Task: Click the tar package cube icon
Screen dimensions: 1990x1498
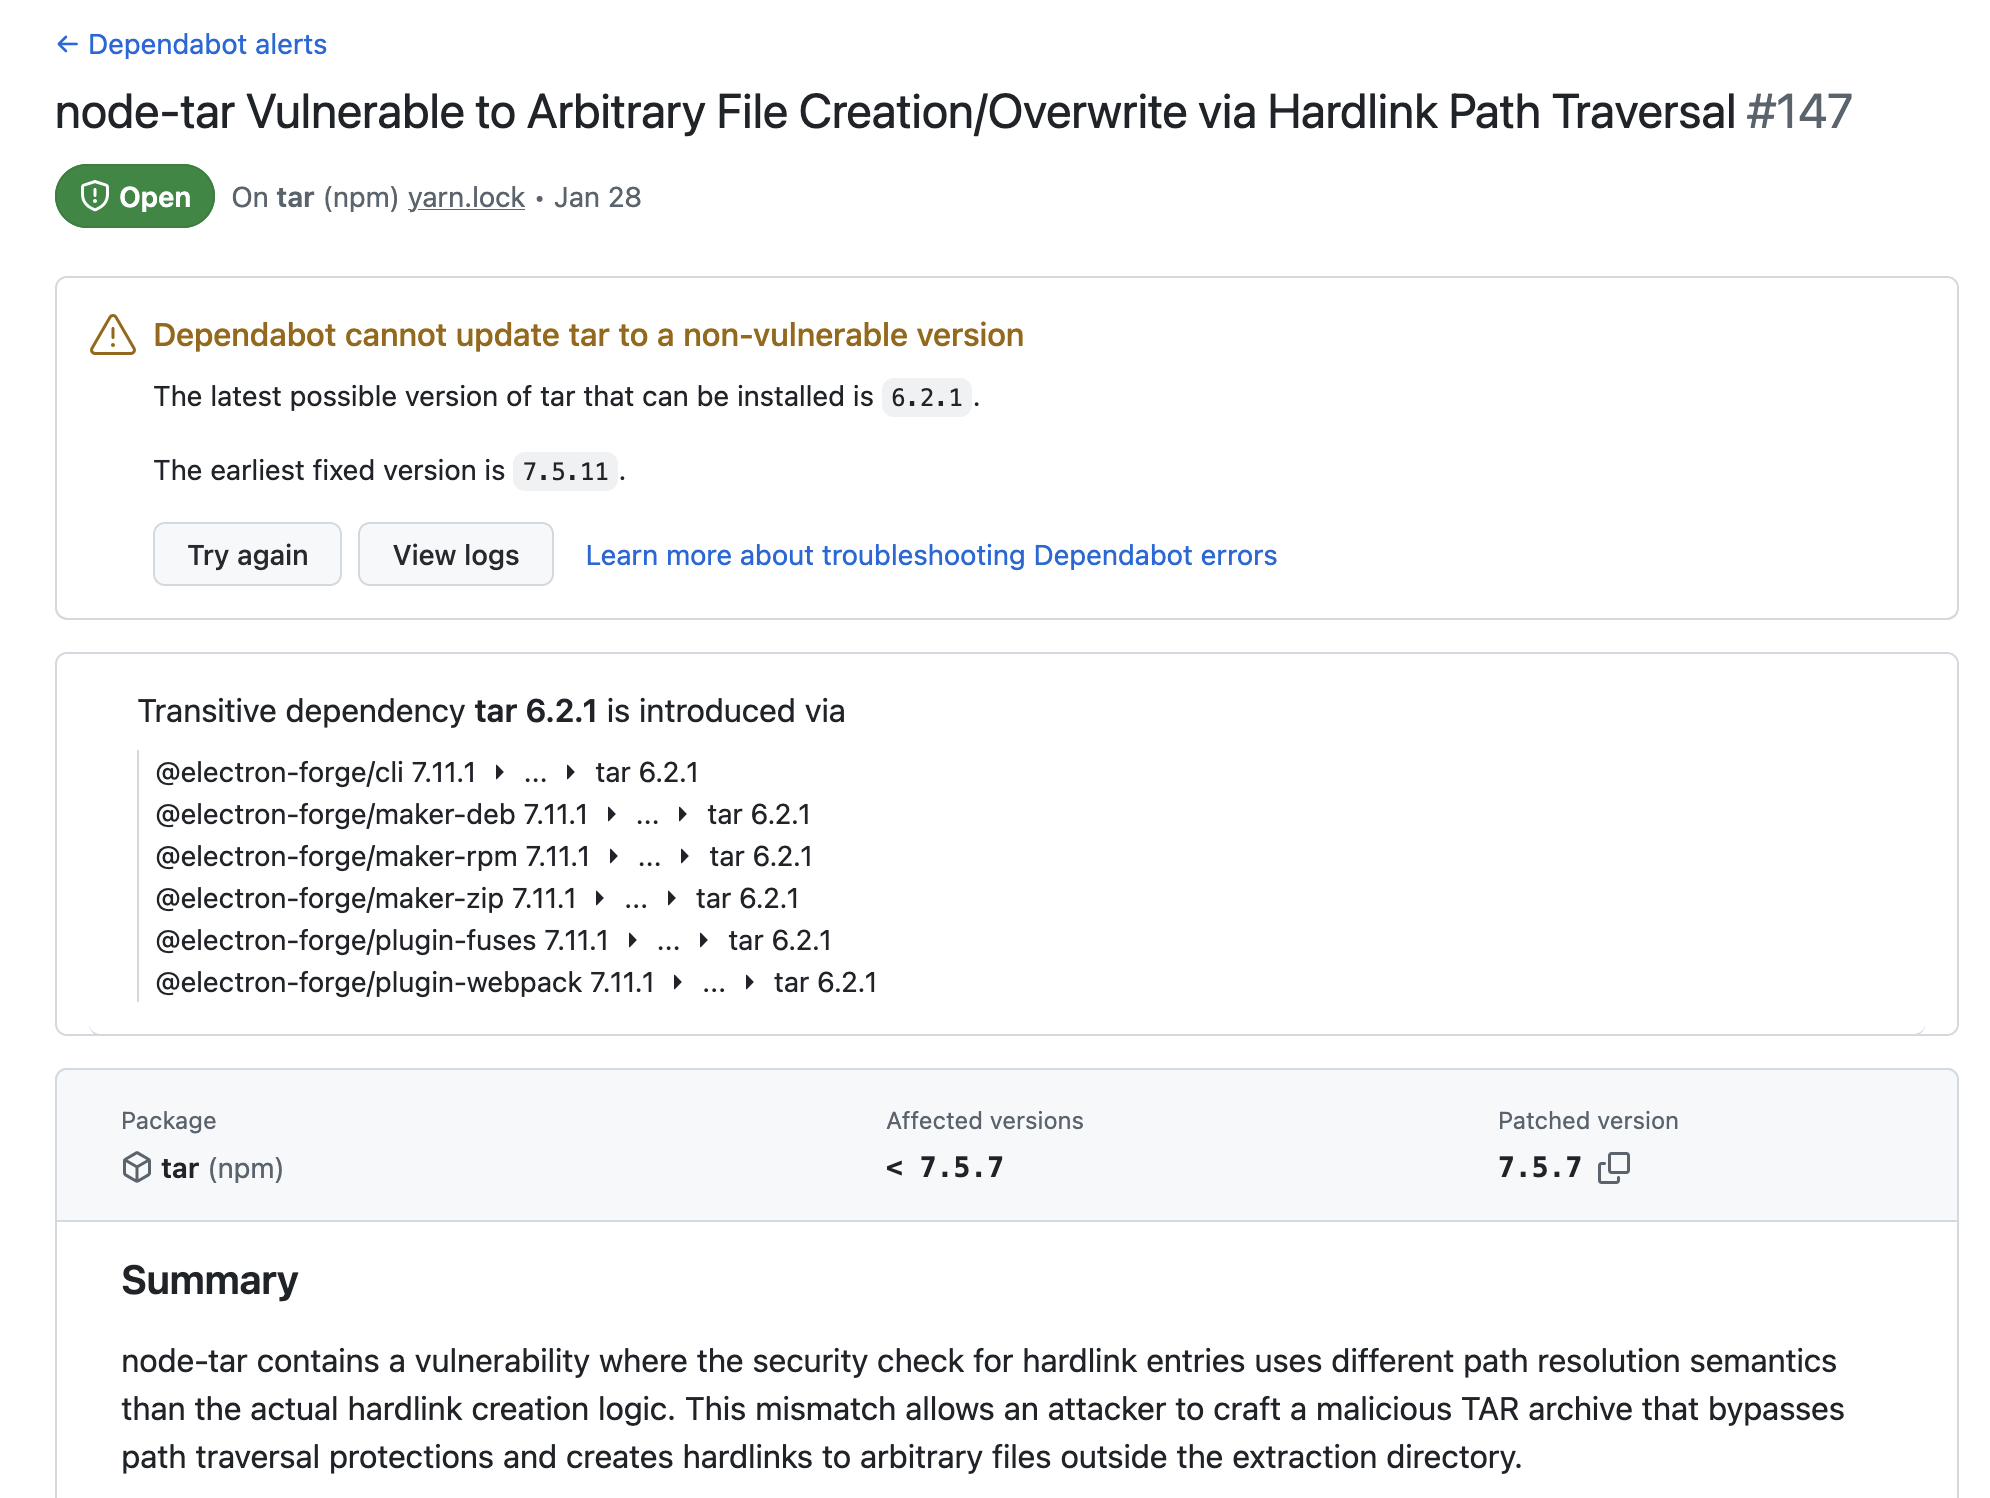Action: point(136,1167)
